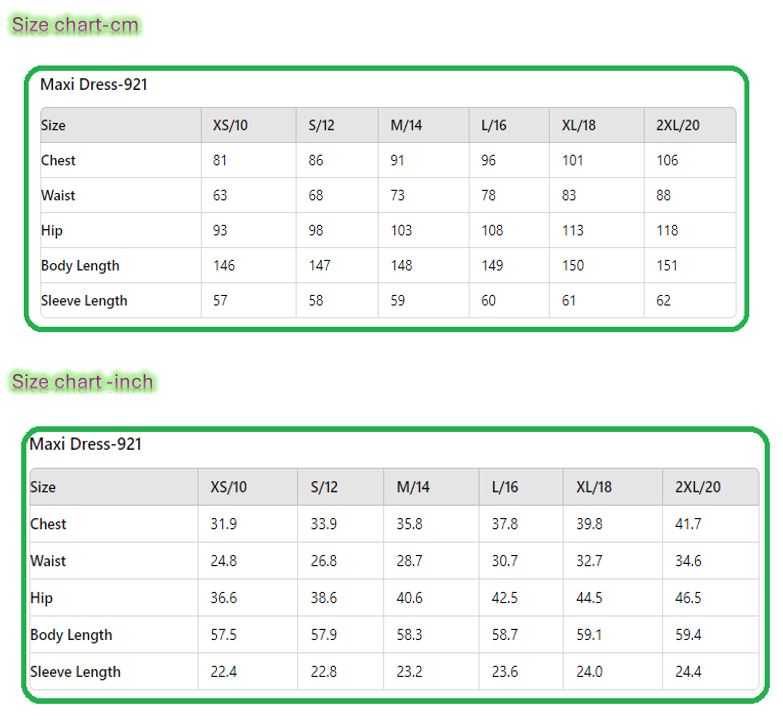Click the 'Size chart-cm' heading

click(x=75, y=25)
